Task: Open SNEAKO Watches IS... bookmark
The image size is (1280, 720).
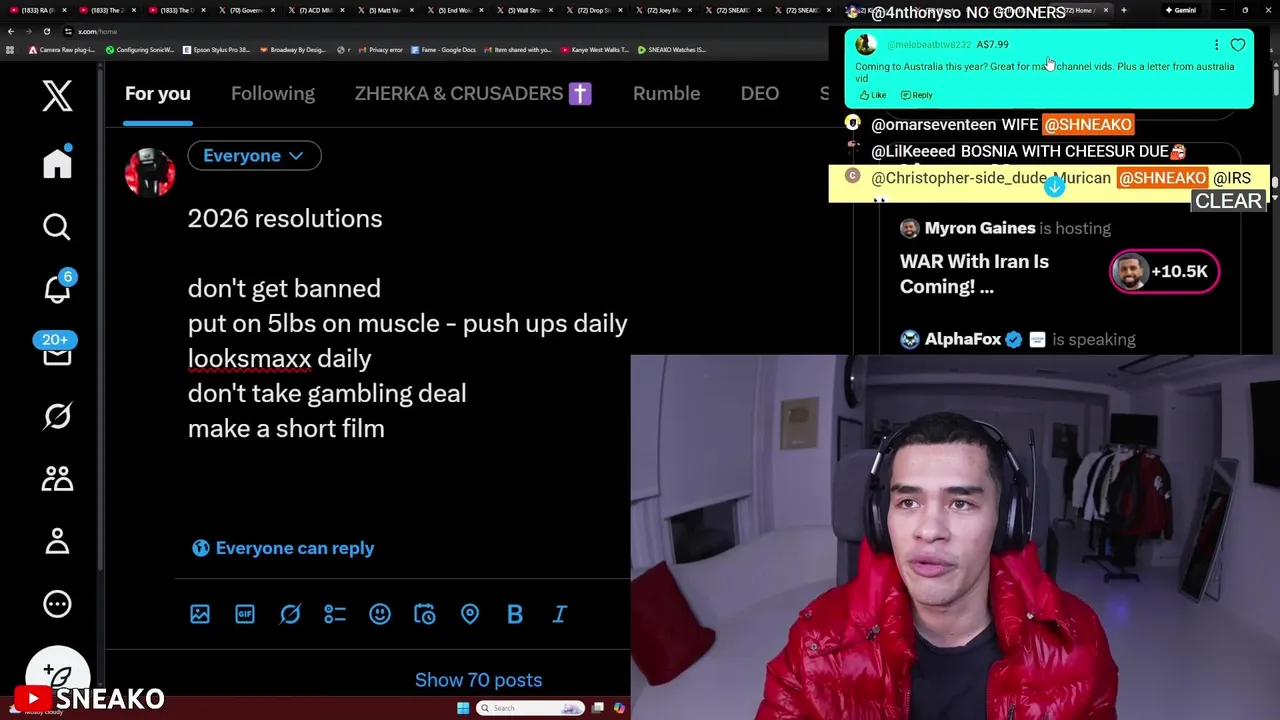Action: [x=672, y=50]
